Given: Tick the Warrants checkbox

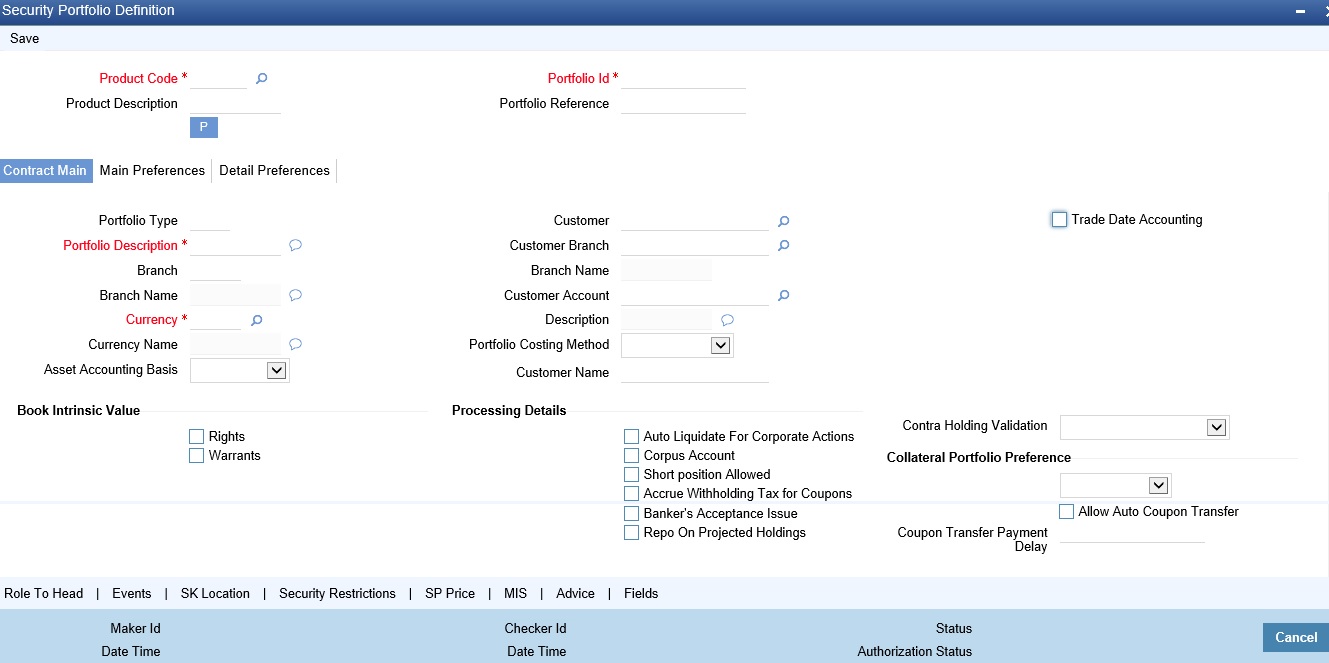Looking at the screenshot, I should 196,456.
